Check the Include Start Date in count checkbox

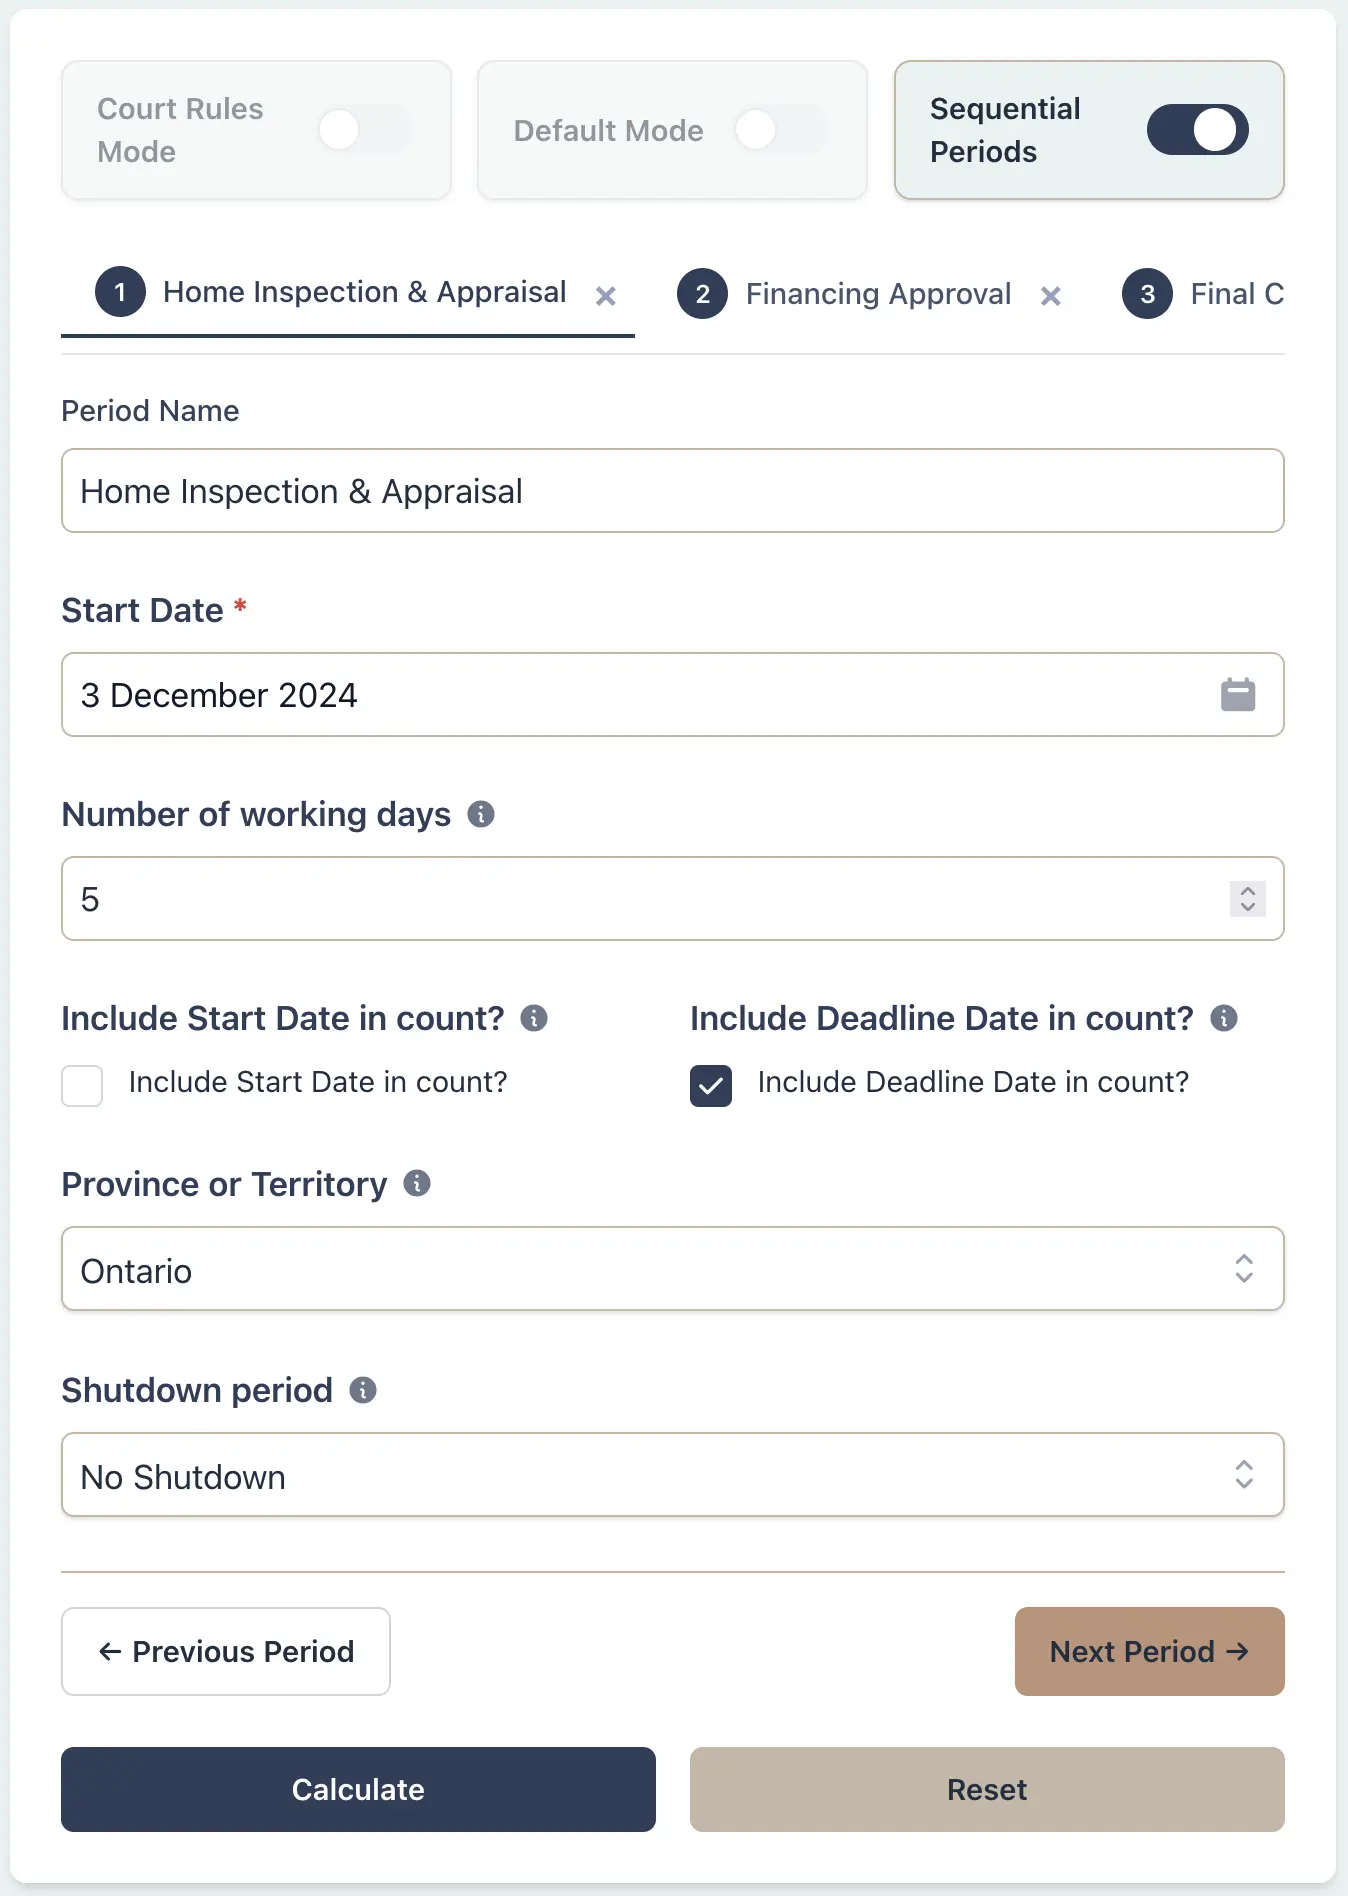point(82,1086)
